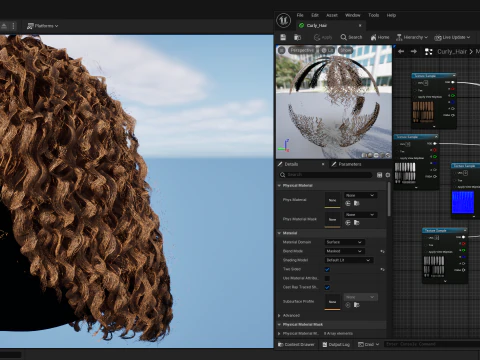Use custom mesh preview icon in viewport corner
Viewport: 480px width, 360px height.
tap(388, 155)
